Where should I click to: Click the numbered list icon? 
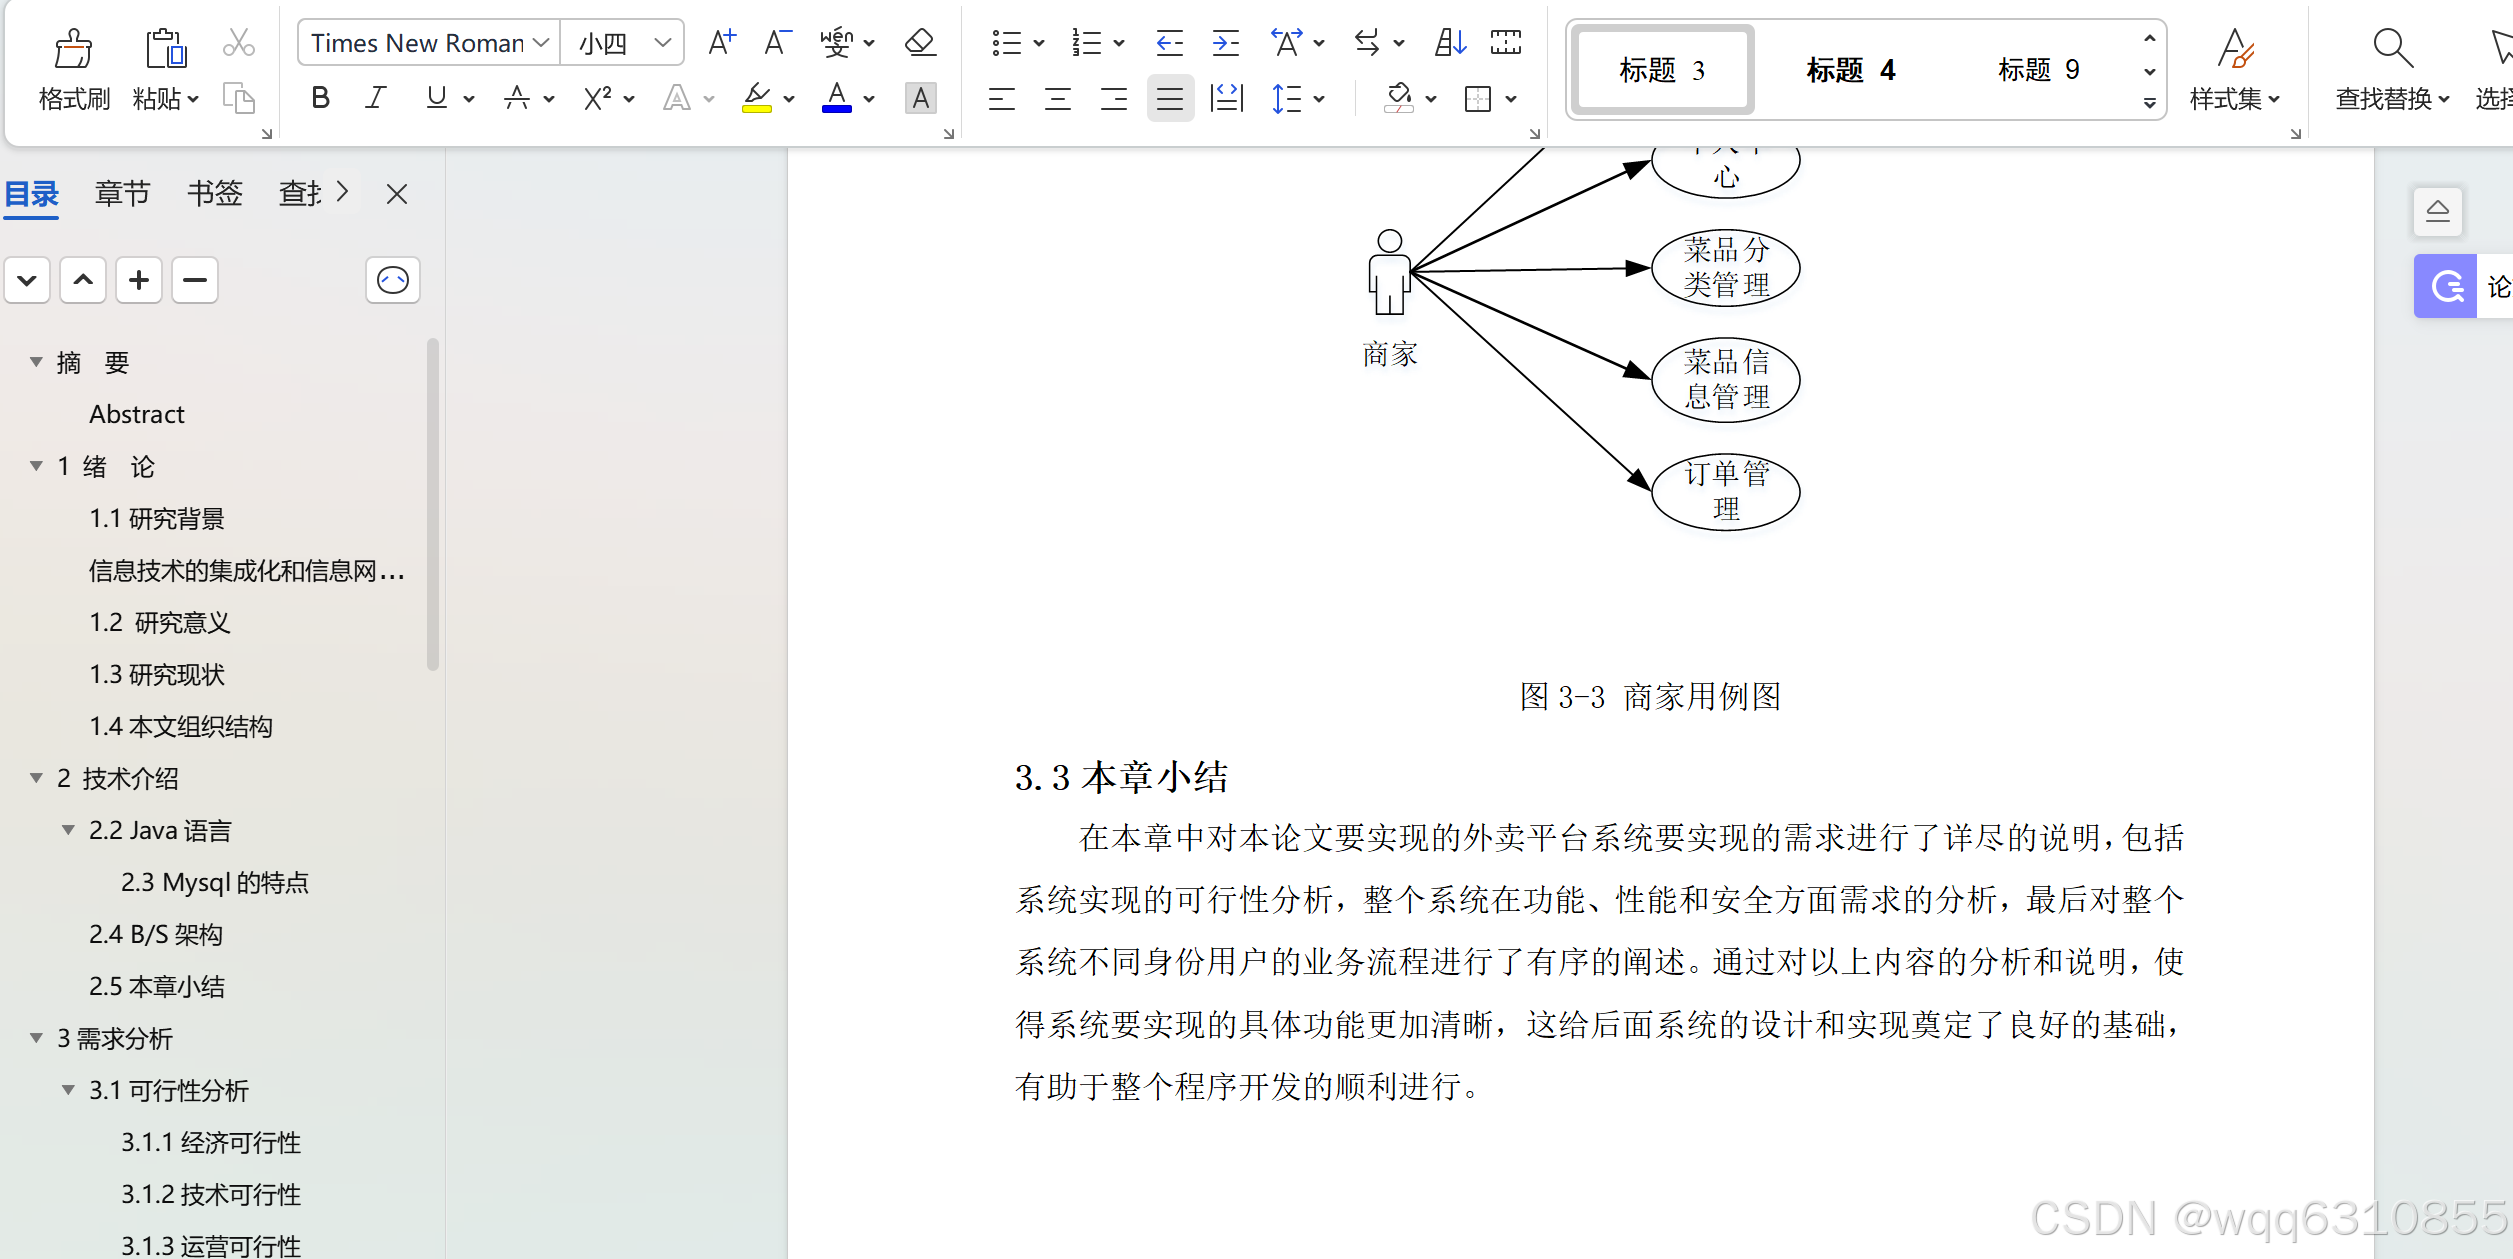1086,42
